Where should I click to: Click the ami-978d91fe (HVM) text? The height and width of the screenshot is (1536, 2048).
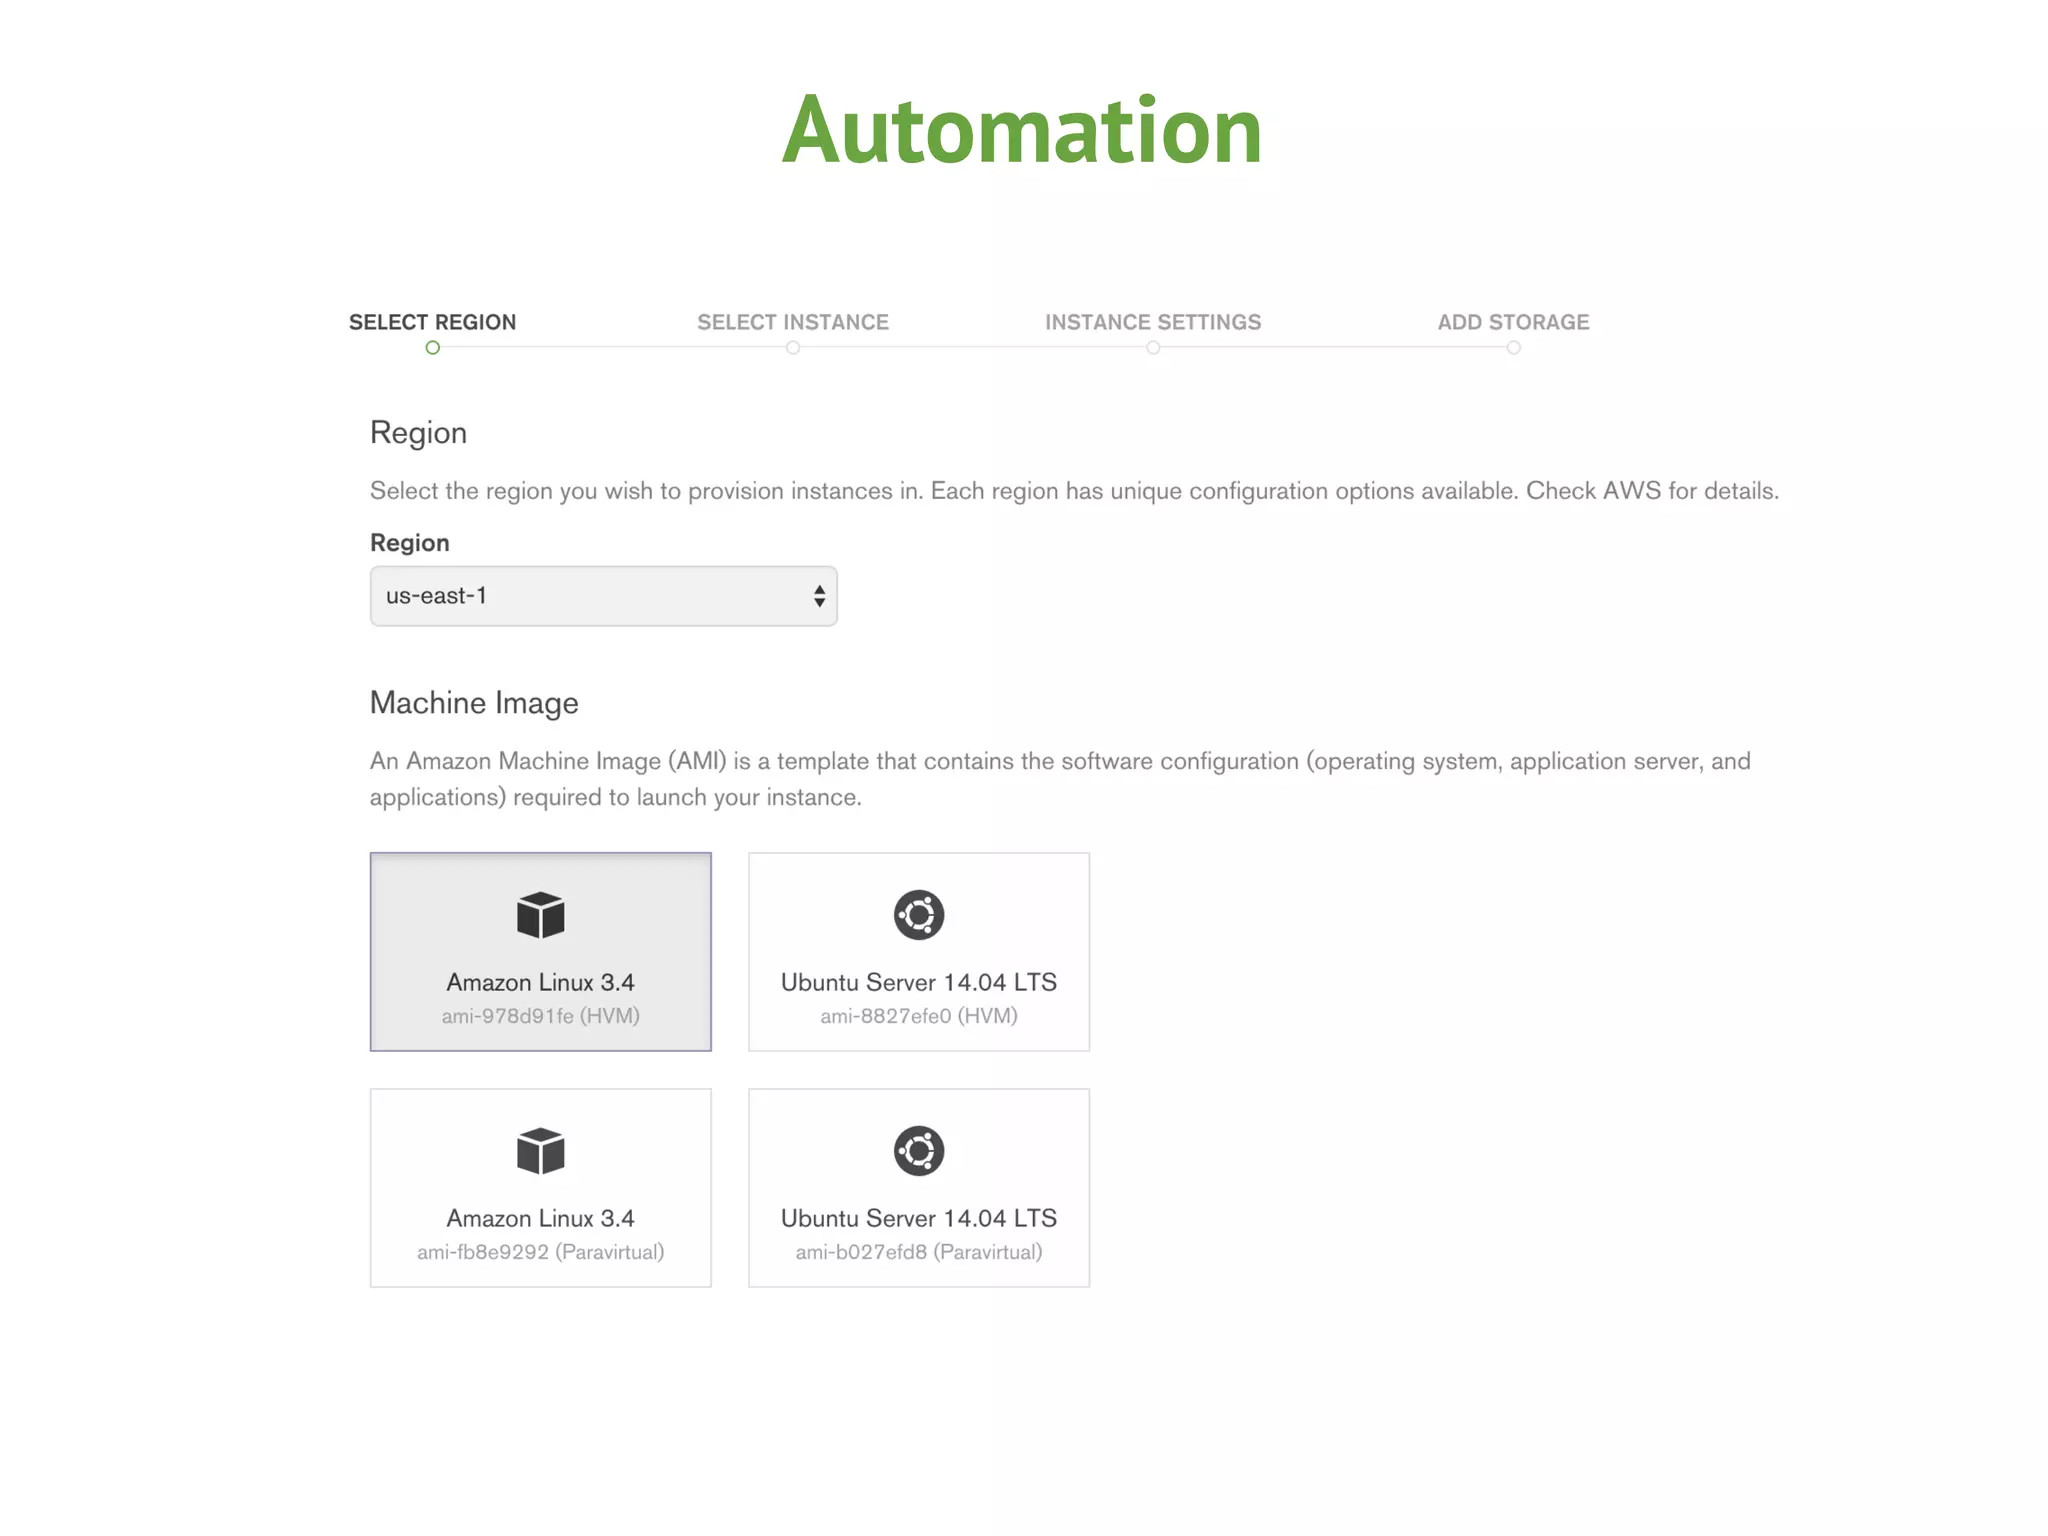(541, 1016)
